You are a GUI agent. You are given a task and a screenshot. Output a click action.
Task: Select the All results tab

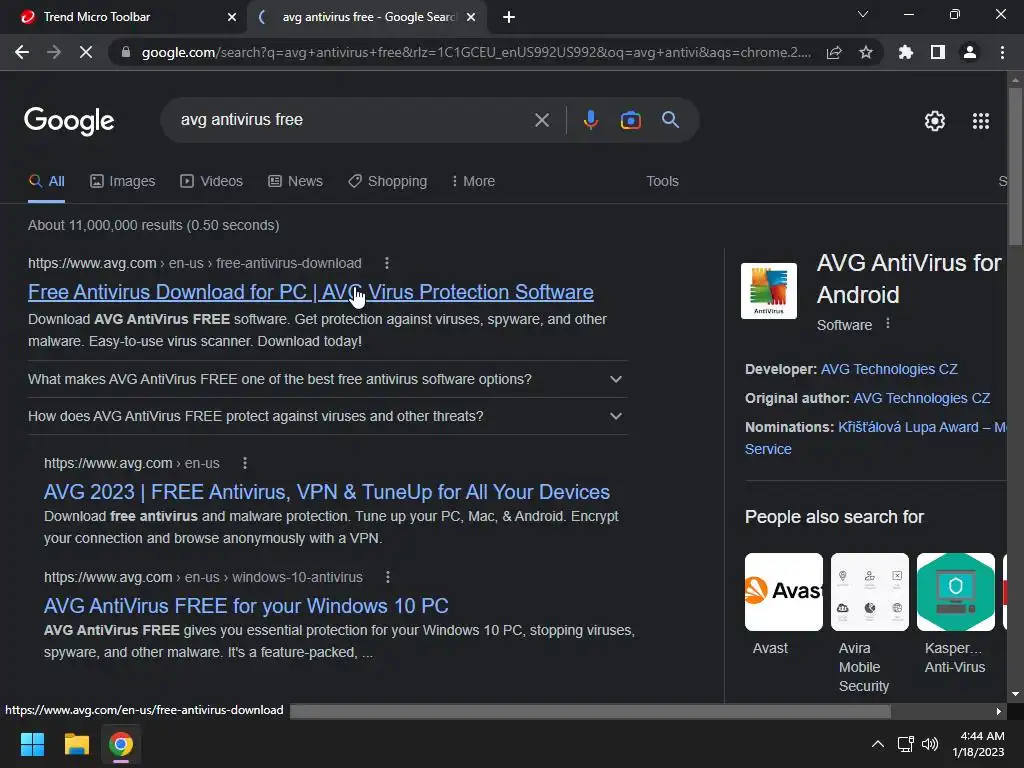(46, 182)
